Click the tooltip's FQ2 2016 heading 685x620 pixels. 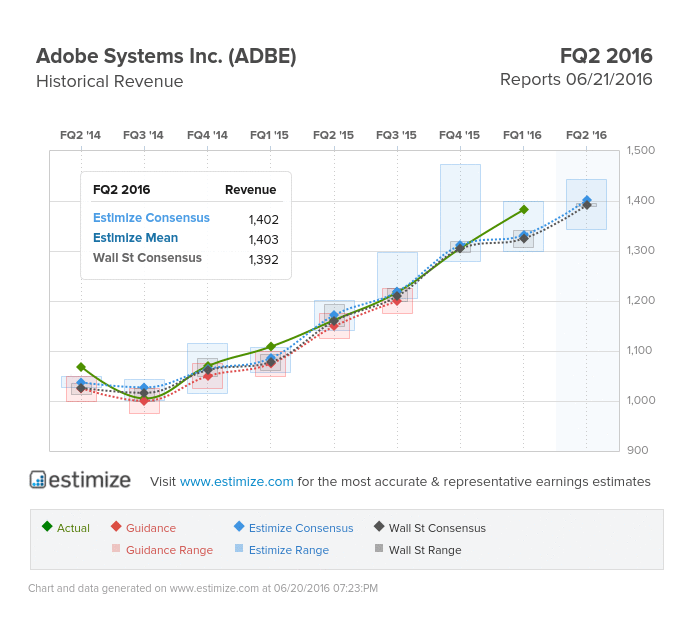click(121, 190)
